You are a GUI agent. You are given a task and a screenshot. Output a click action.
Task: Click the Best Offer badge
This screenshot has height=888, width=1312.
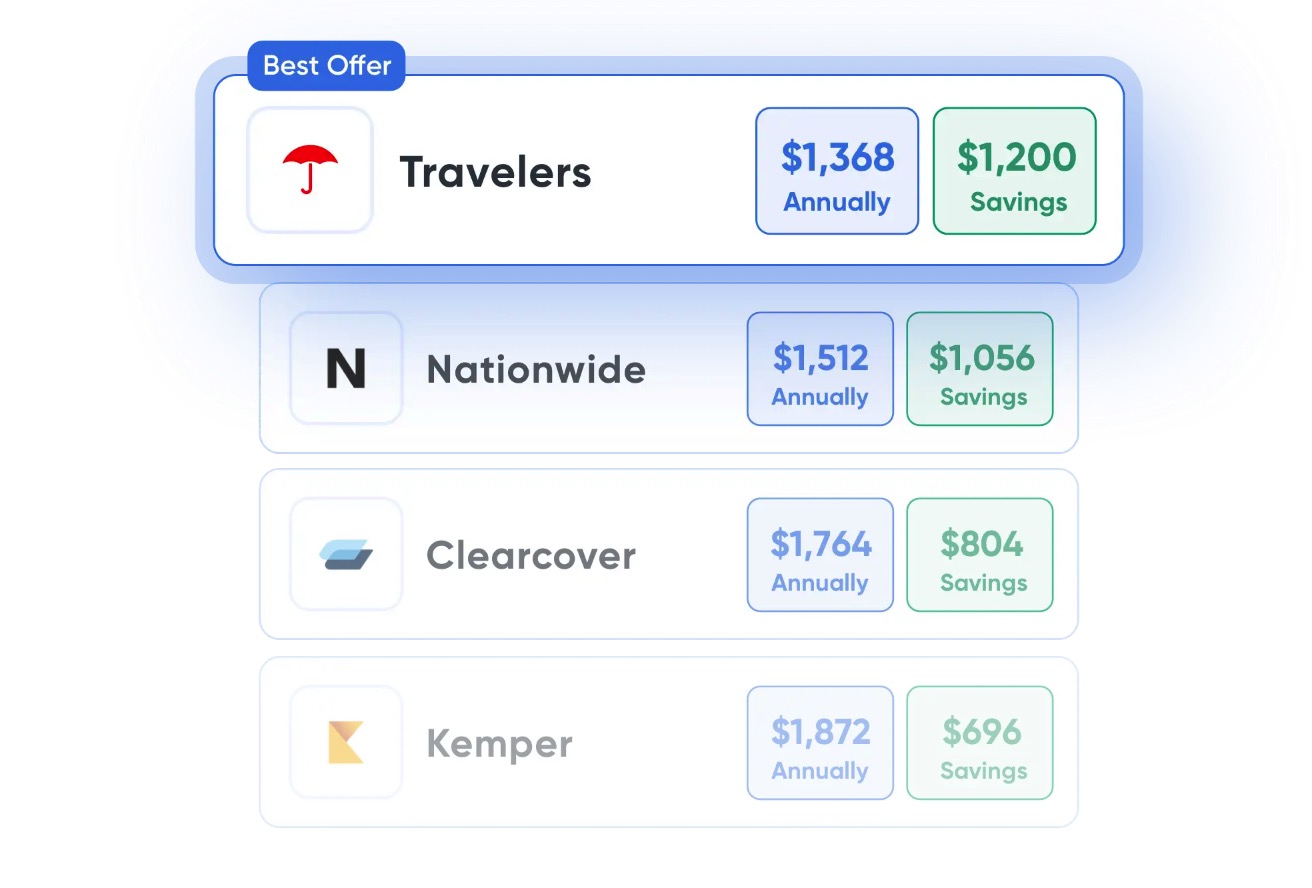(326, 66)
